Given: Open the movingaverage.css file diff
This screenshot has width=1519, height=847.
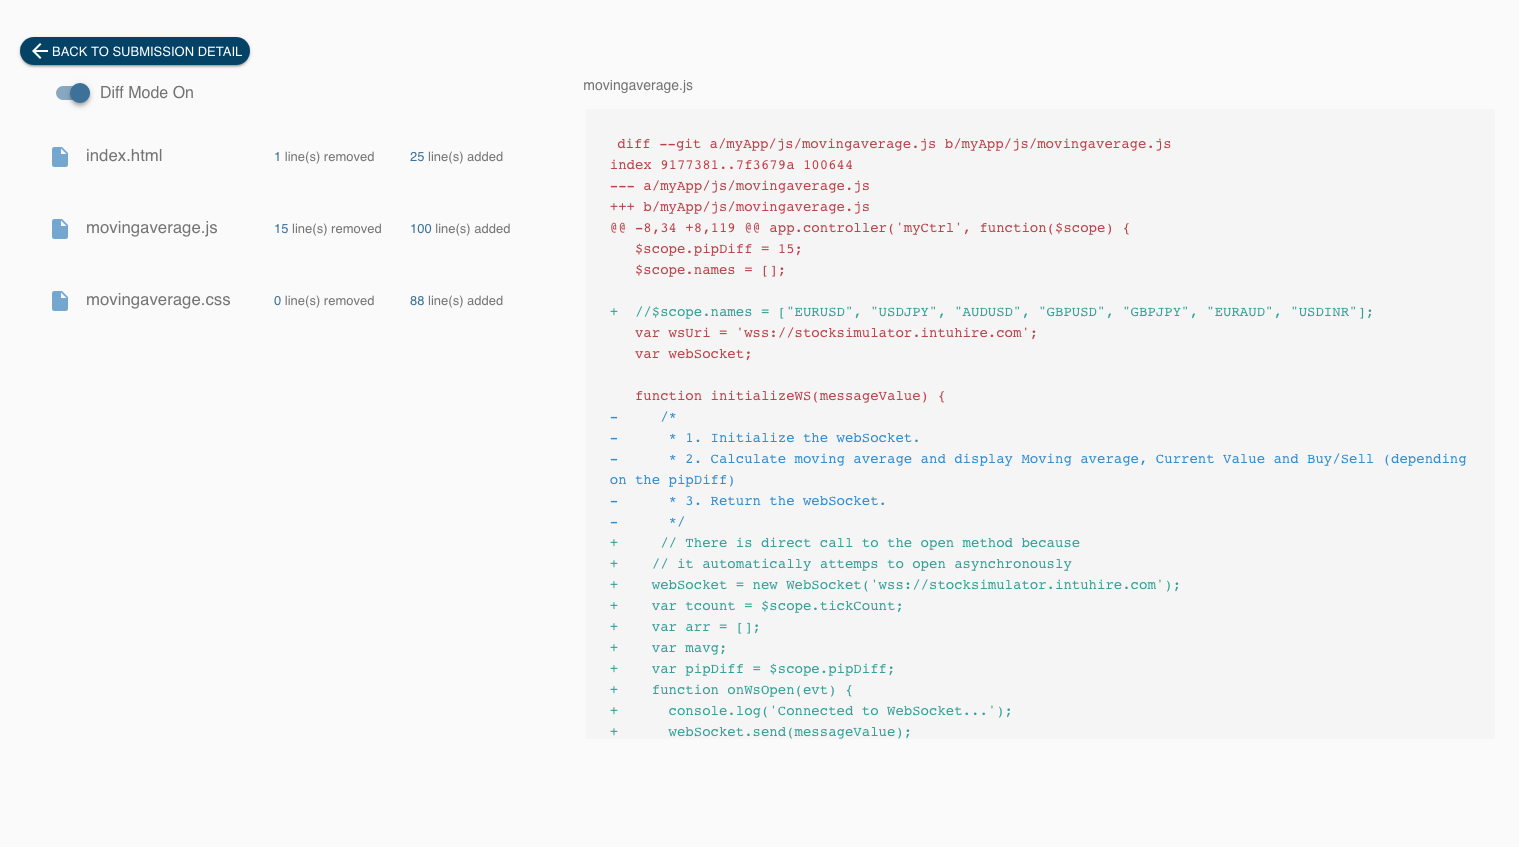Looking at the screenshot, I should click(158, 300).
